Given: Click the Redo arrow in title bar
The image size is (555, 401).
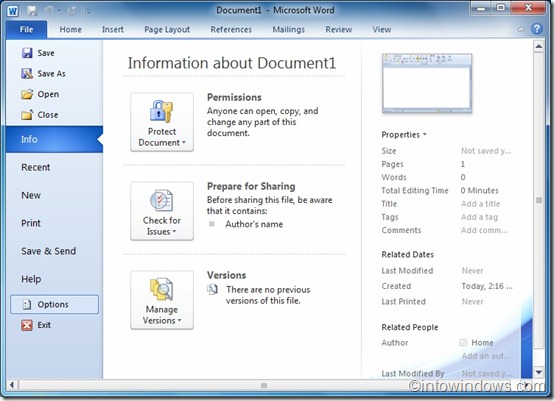Looking at the screenshot, I should coord(72,11).
